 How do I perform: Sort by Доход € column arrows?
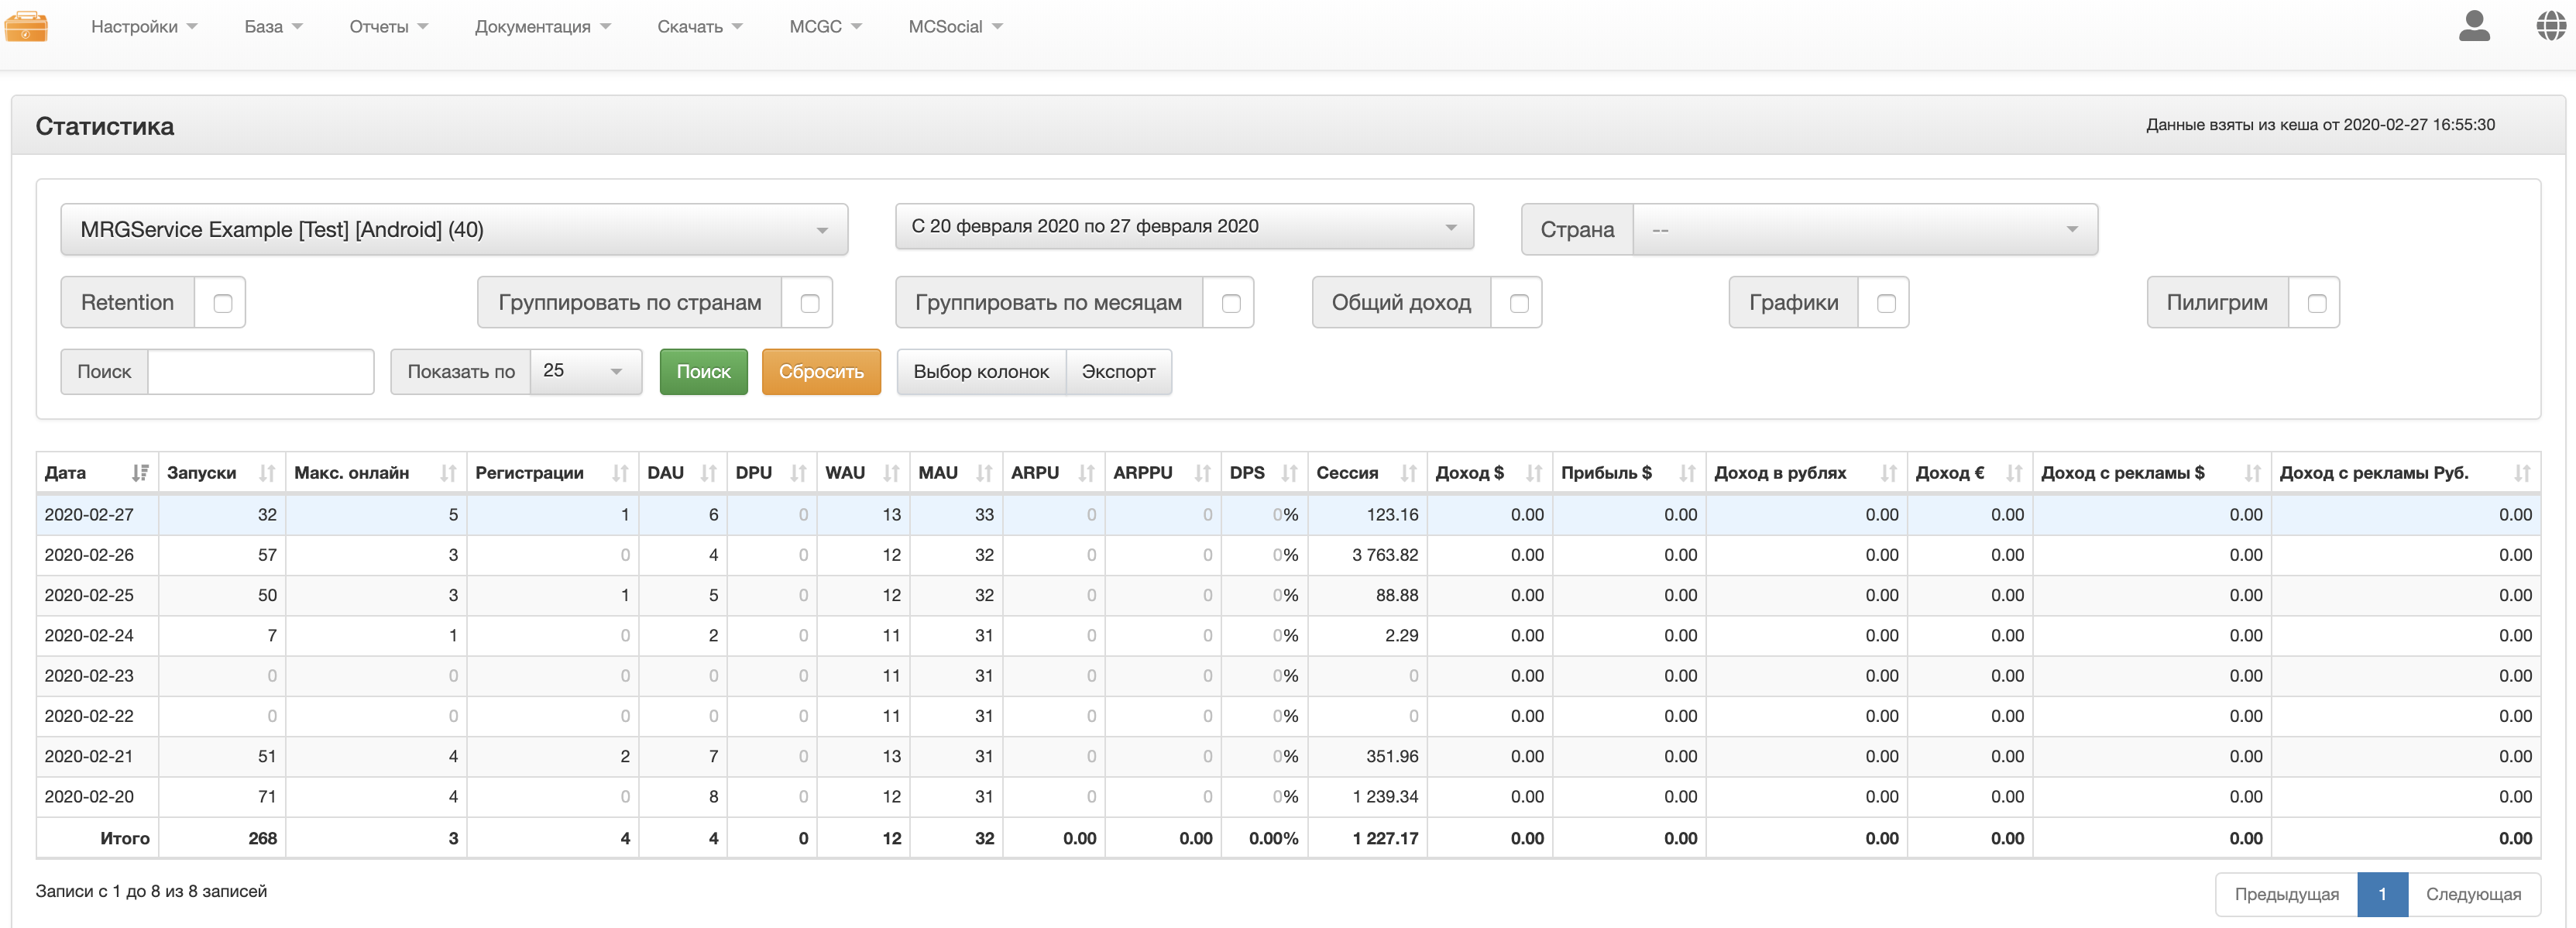click(x=2013, y=473)
